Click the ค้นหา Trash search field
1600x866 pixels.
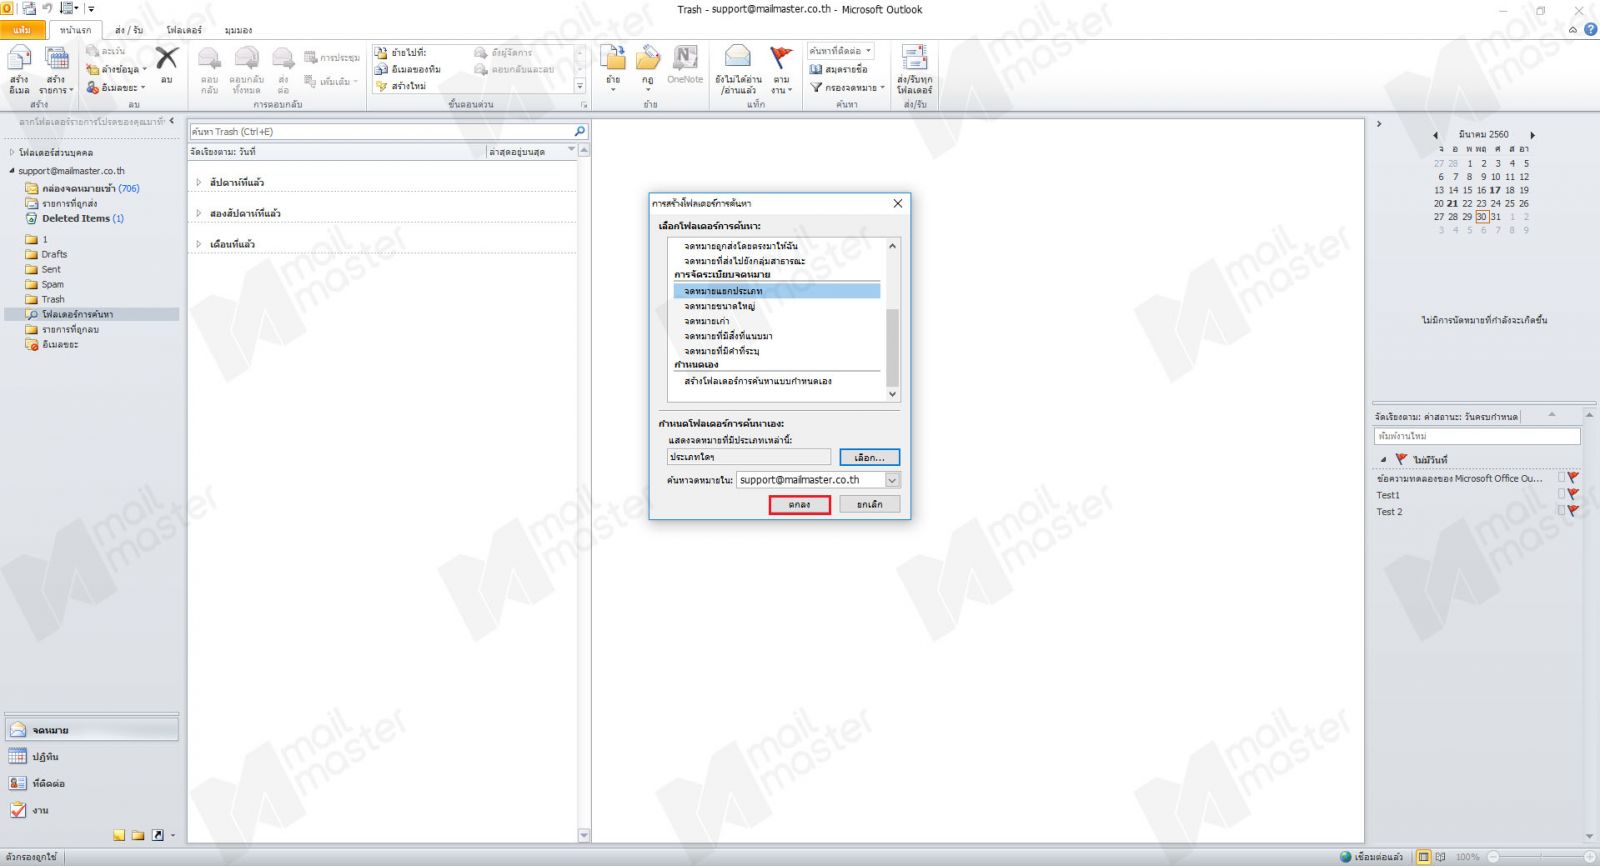(380, 131)
